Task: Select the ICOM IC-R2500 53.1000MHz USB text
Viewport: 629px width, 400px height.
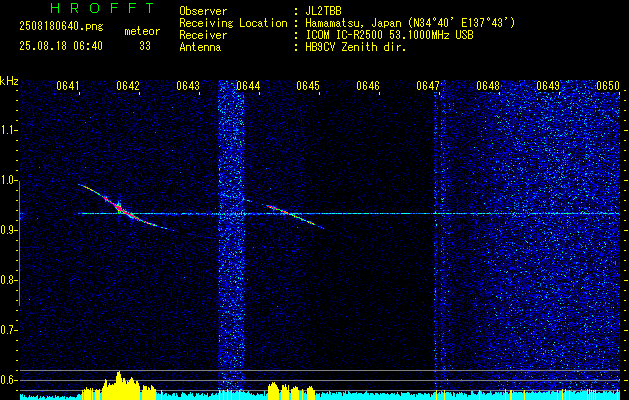Action: [x=389, y=35]
